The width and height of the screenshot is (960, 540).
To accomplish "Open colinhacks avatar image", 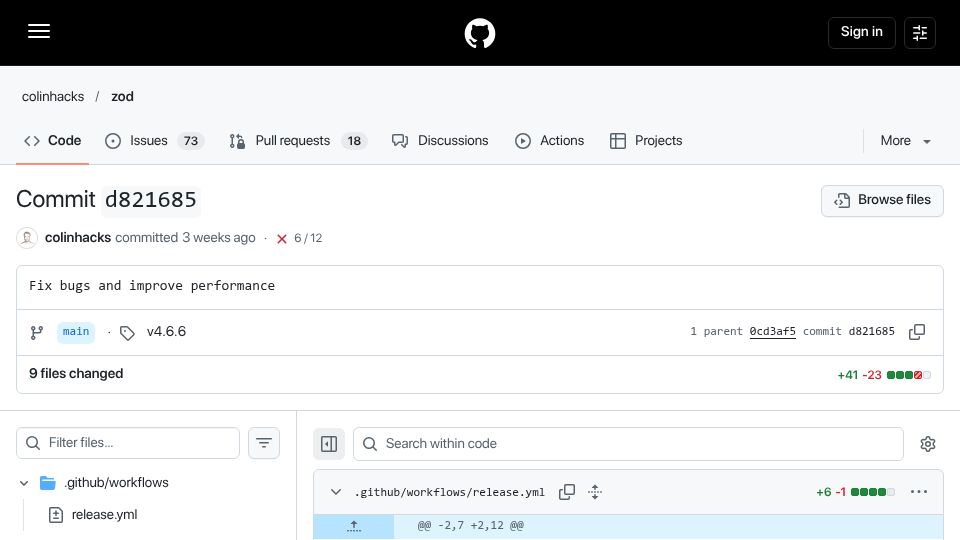I will click(x=27, y=238).
